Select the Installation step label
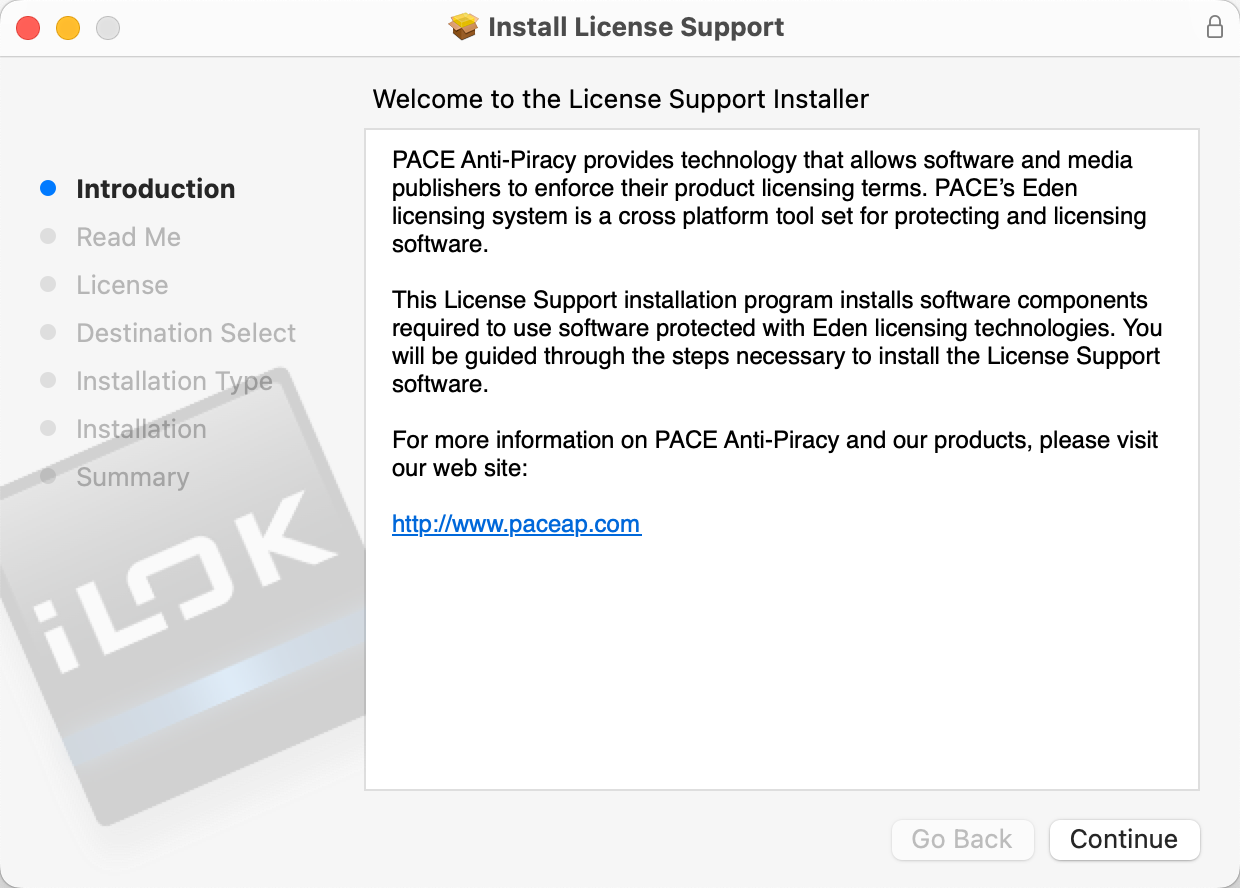This screenshot has width=1240, height=888. [141, 429]
